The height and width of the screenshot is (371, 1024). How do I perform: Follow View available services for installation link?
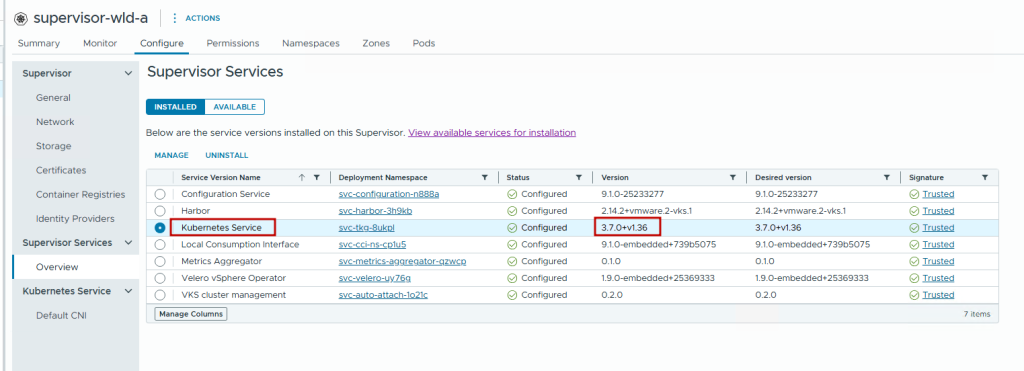[492, 133]
